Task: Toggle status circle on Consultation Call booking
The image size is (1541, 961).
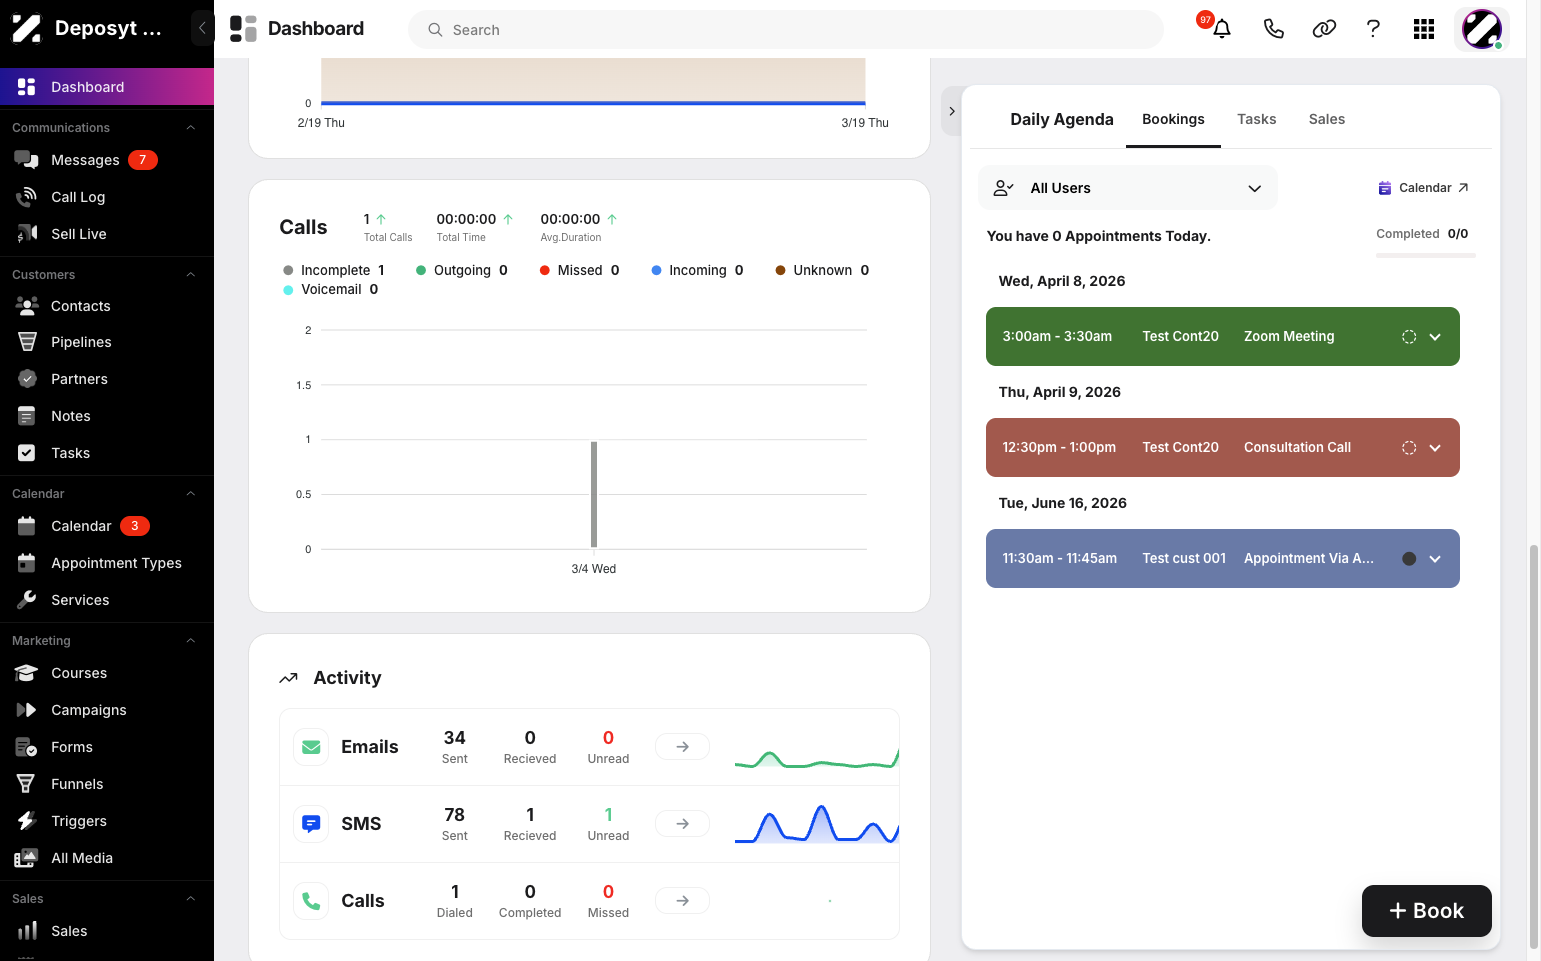Action: tap(1409, 448)
